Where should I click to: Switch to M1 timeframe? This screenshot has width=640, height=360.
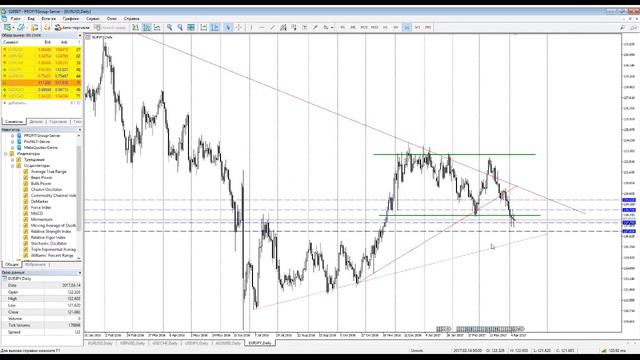pos(342,27)
